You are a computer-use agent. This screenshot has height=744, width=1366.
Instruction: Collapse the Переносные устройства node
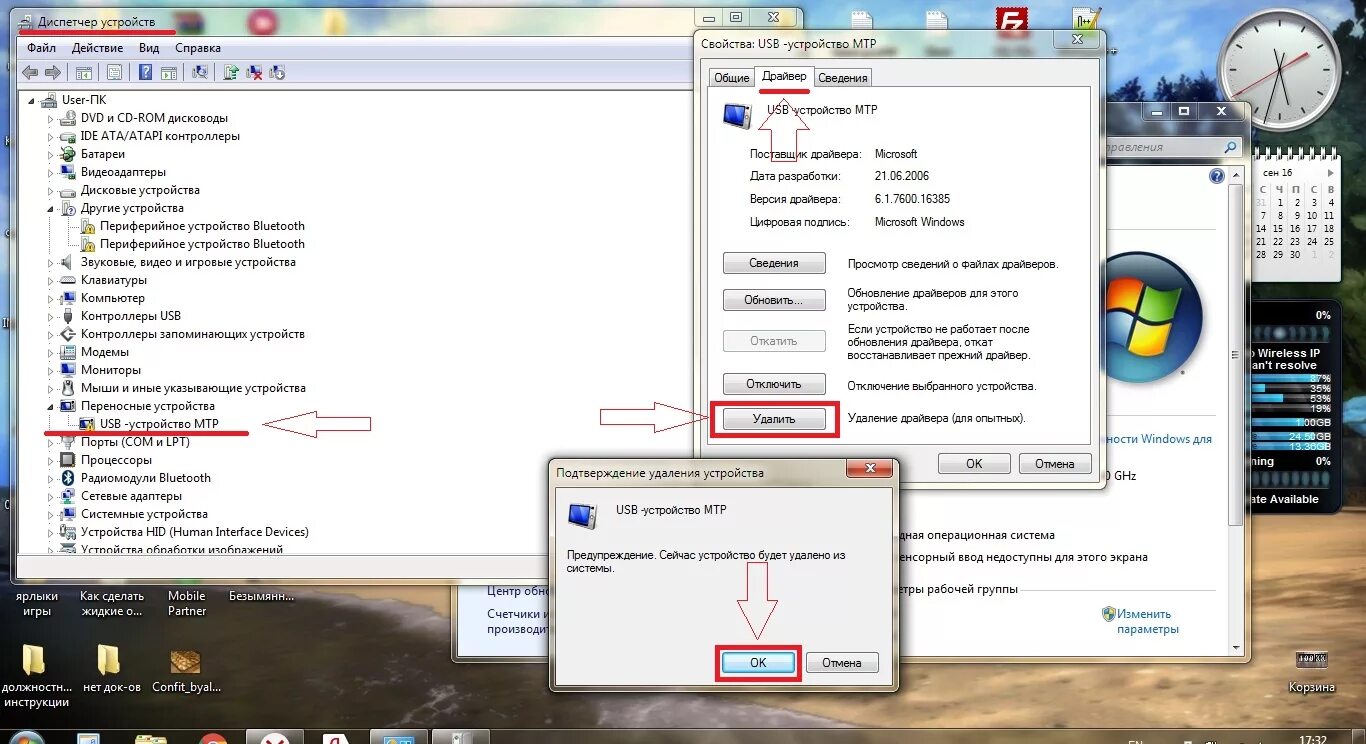tap(50, 406)
